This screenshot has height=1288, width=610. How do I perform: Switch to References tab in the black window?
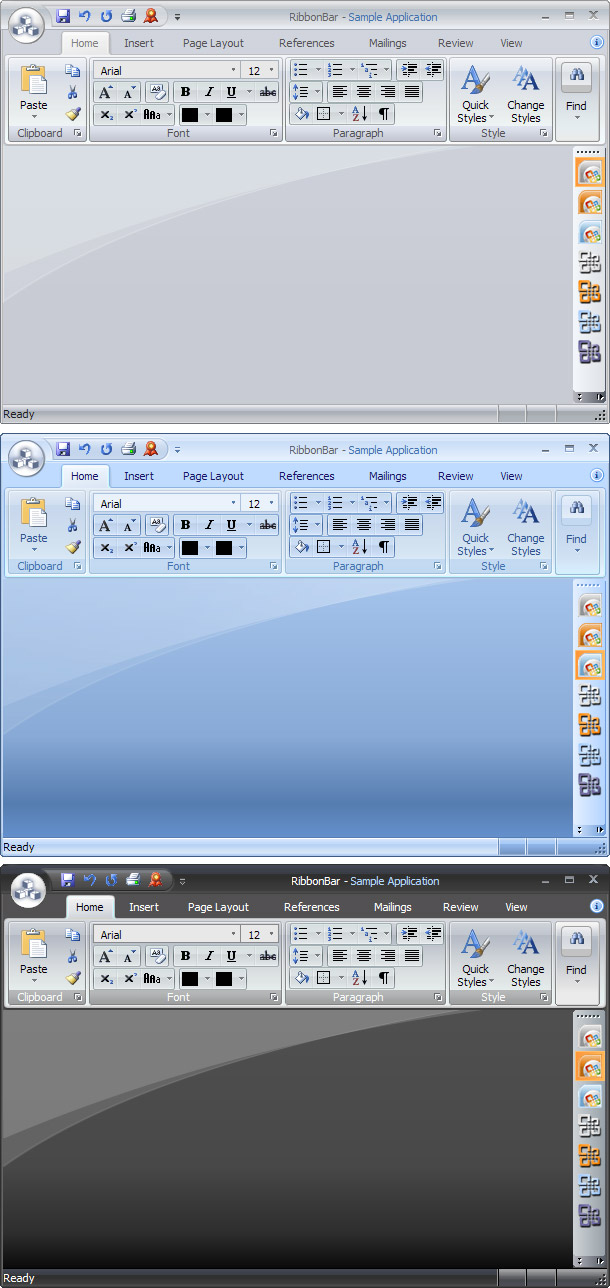[312, 907]
